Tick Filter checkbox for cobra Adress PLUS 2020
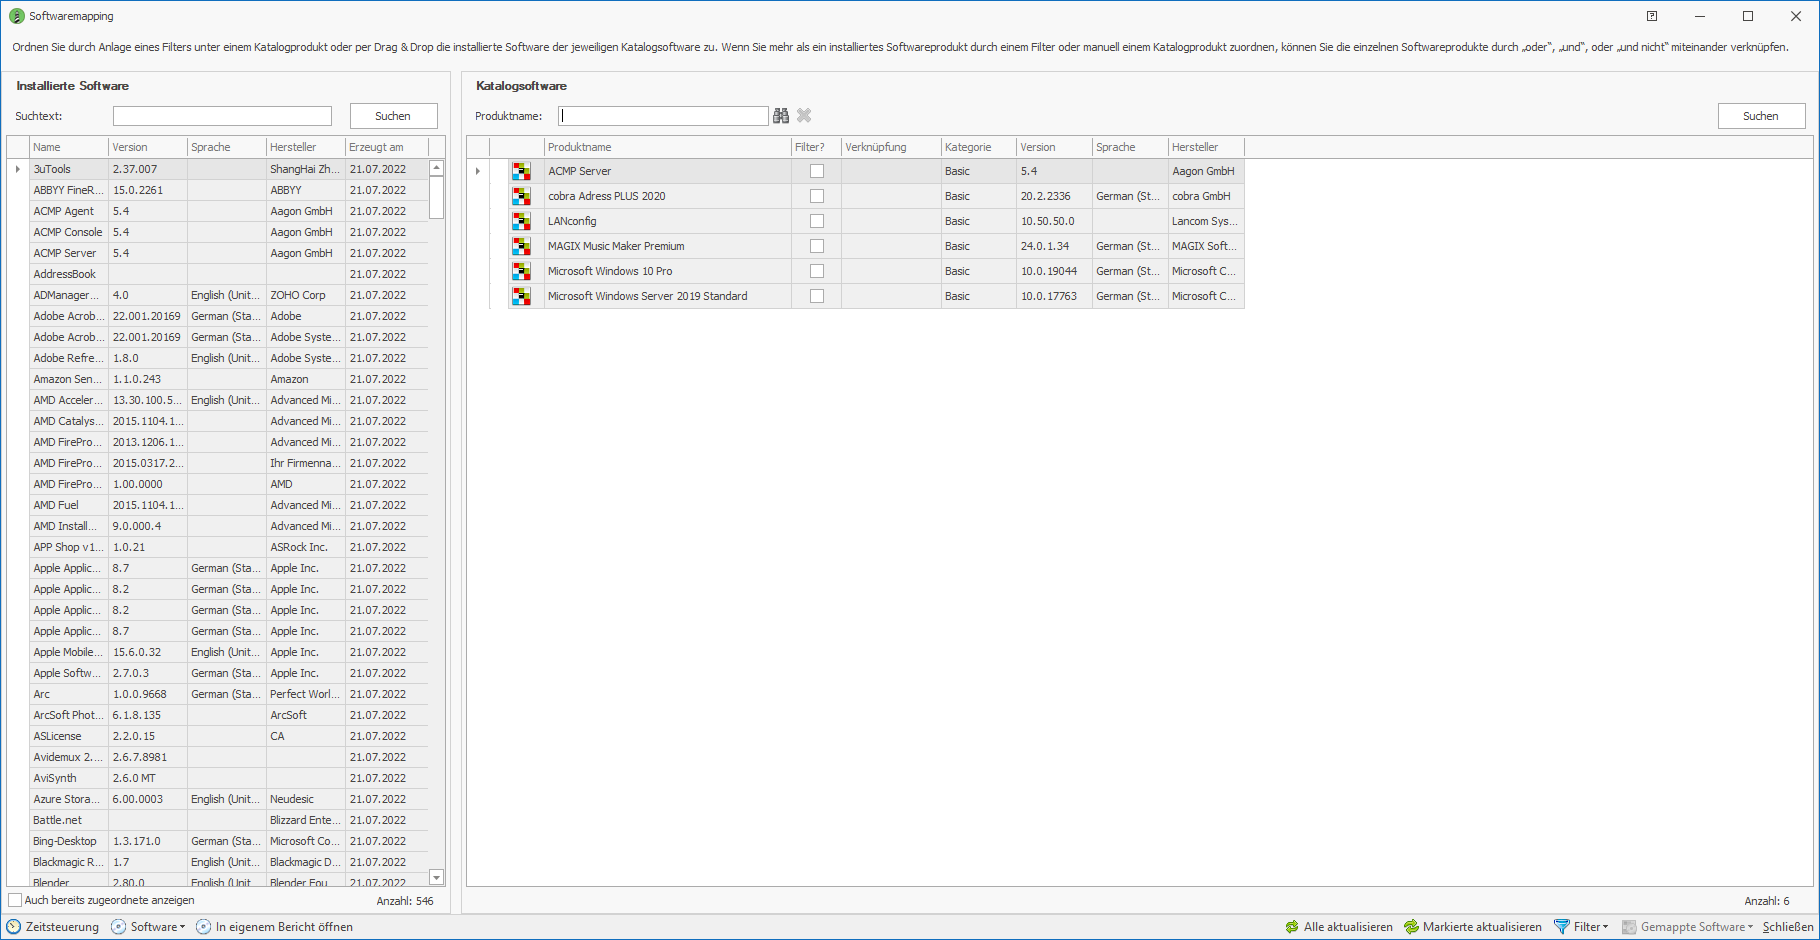The height and width of the screenshot is (940, 1820). click(817, 196)
